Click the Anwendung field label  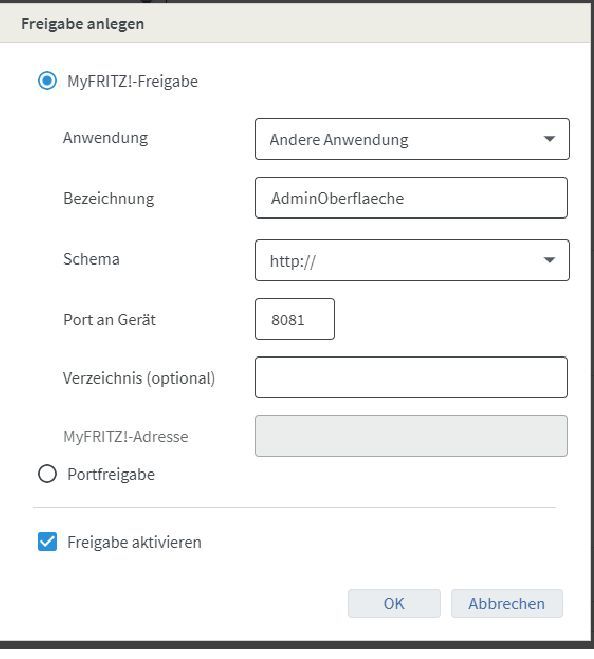coord(106,138)
